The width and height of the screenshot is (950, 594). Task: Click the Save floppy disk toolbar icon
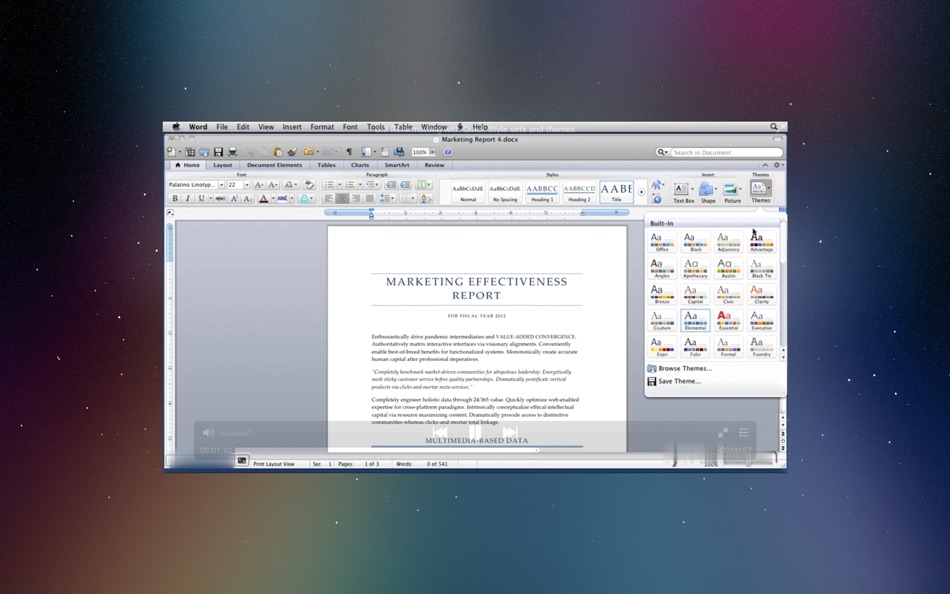pos(218,152)
